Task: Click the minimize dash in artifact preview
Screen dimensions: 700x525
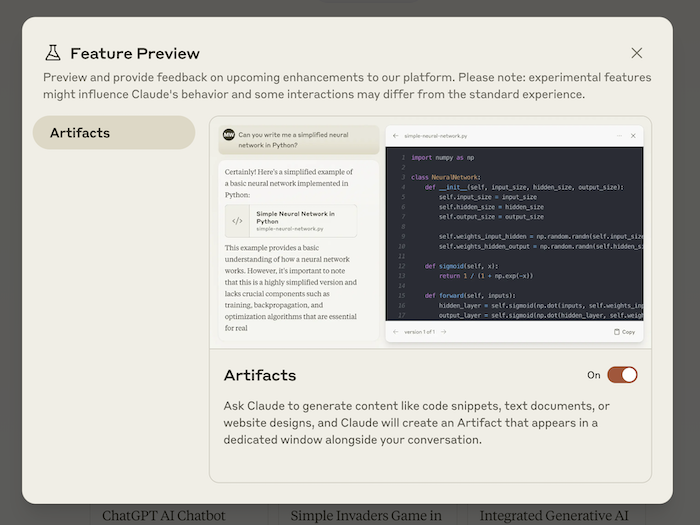Action: [x=619, y=135]
